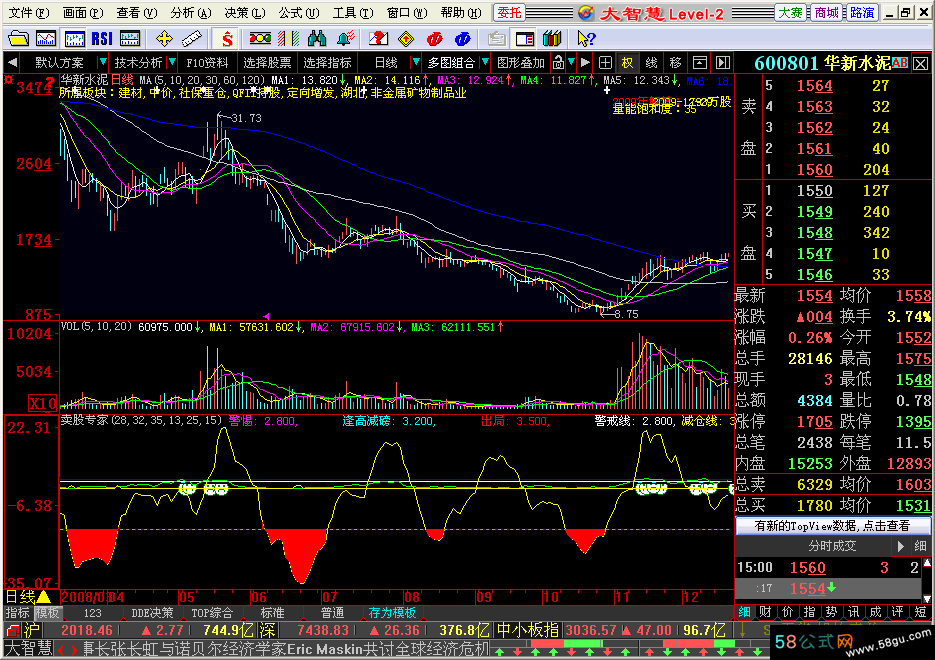
Task: Click the 商城 button
Action: click(x=826, y=13)
